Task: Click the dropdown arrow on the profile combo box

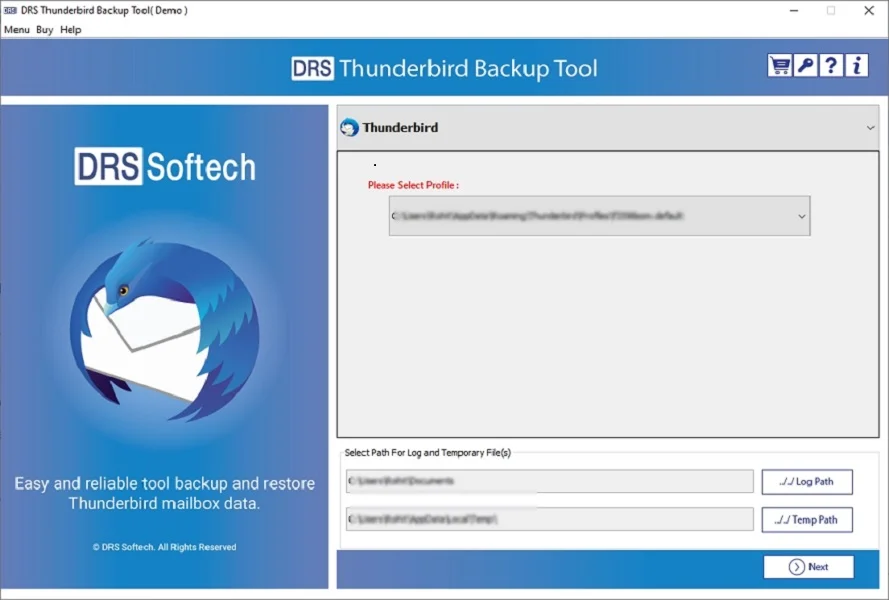Action: [800, 215]
